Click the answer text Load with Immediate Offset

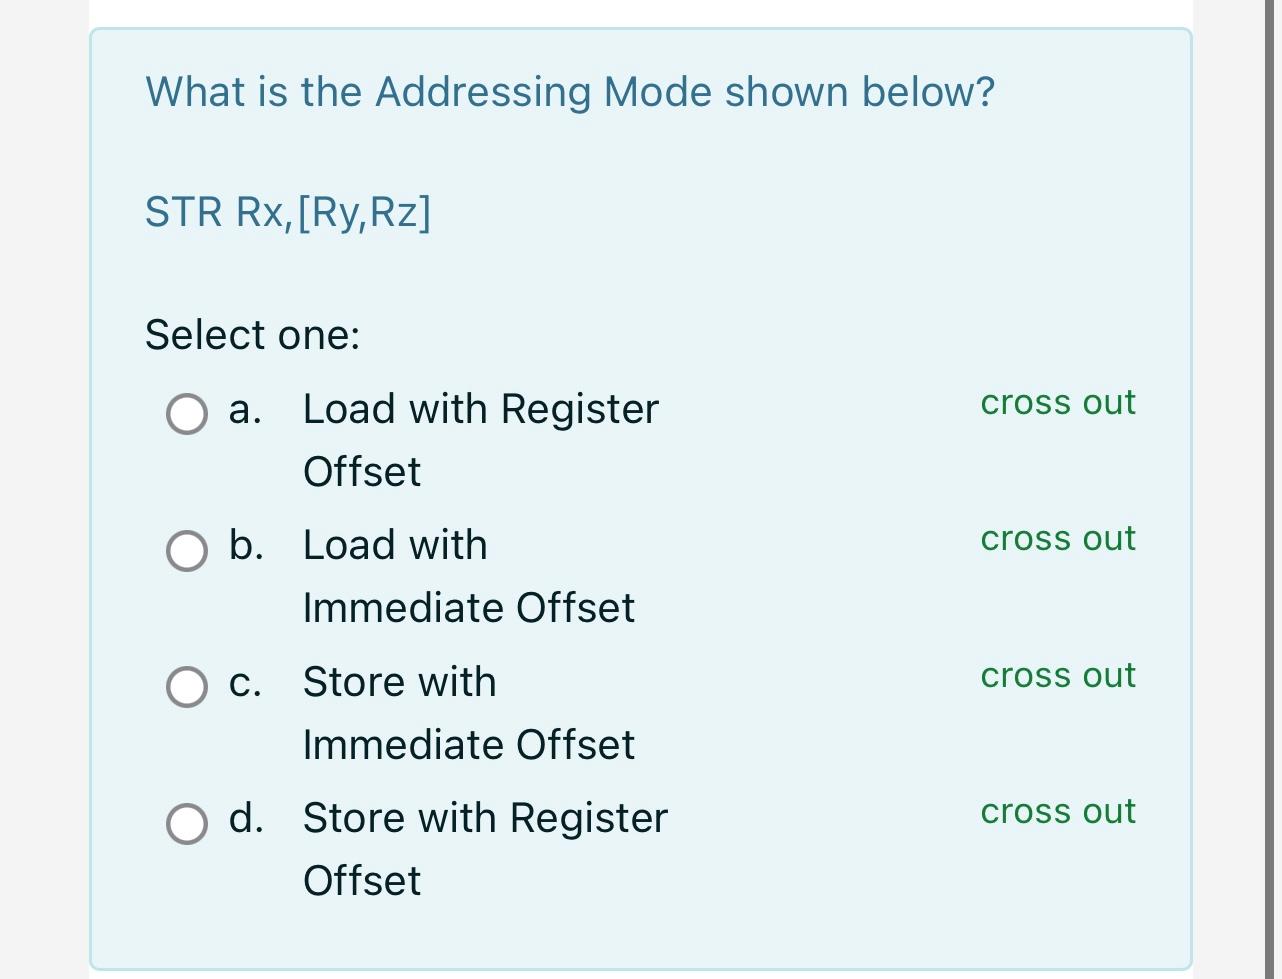(x=469, y=576)
